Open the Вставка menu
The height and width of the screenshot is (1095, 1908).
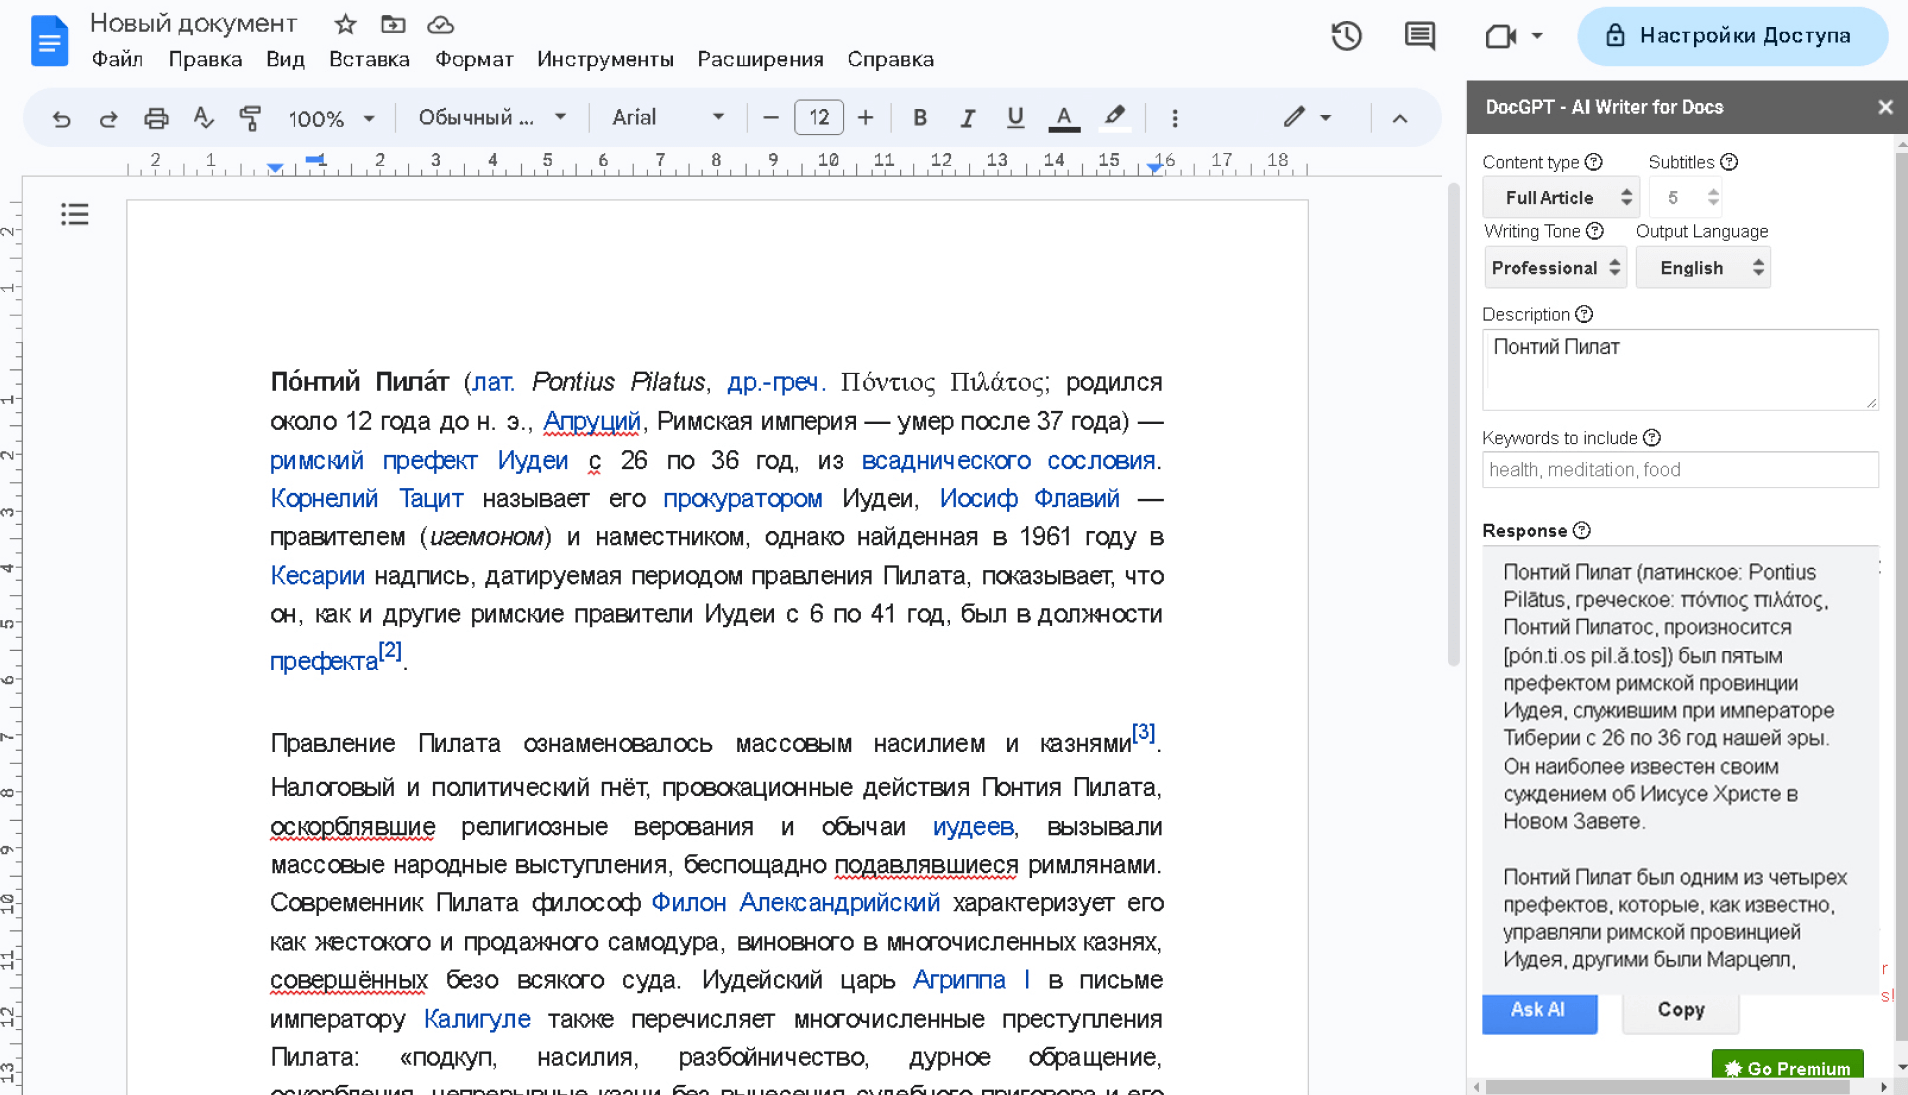(369, 59)
